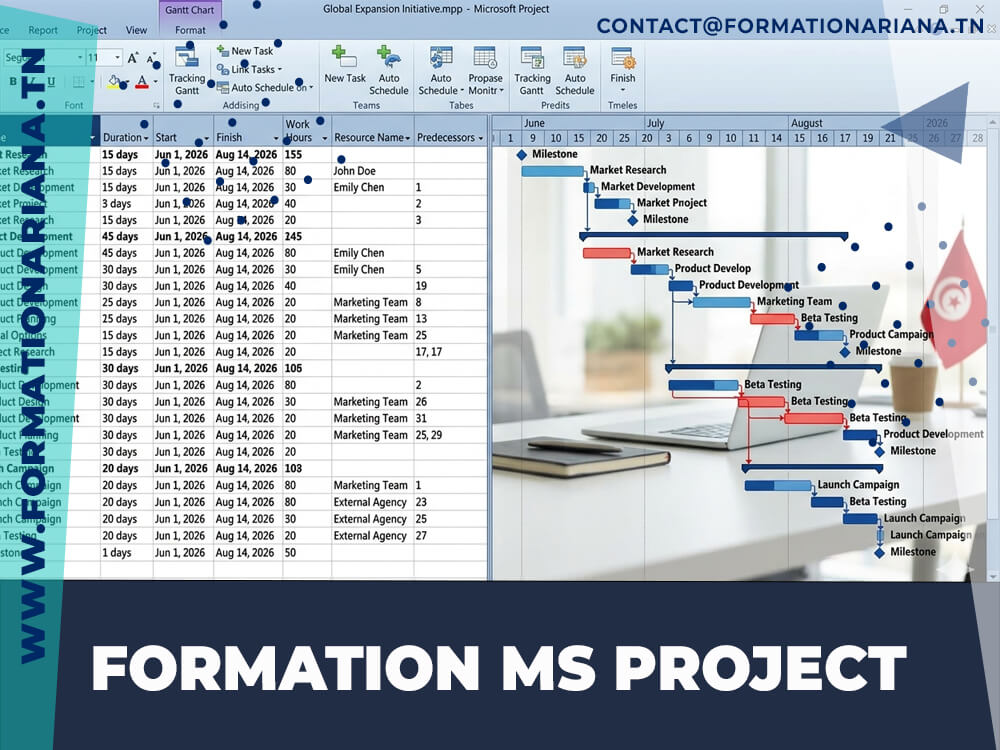Open the Project tab
Image resolution: width=1000 pixels, height=750 pixels.
coord(92,30)
